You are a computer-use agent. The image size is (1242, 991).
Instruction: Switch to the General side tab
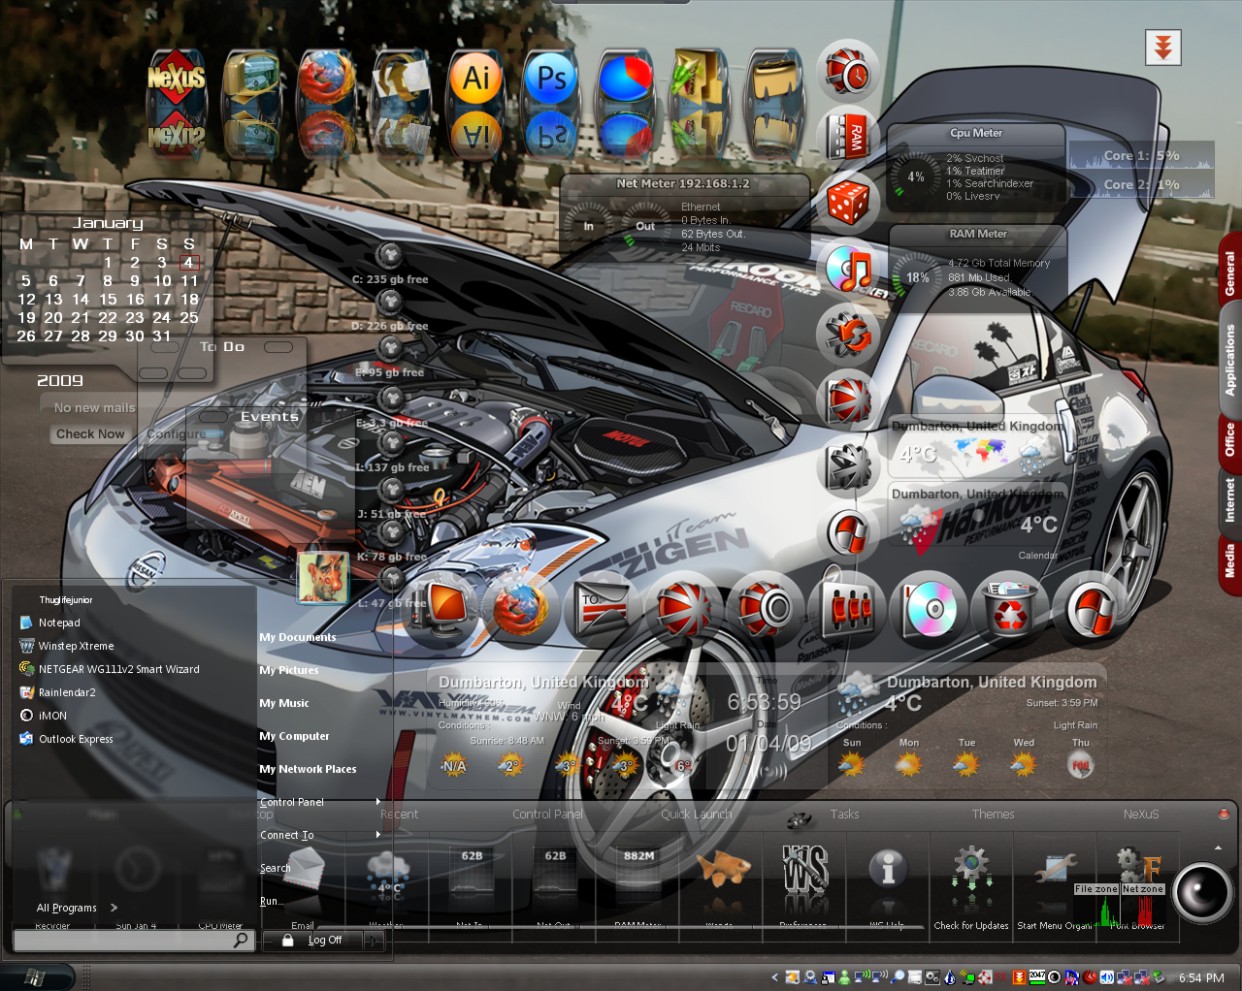[x=1230, y=272]
